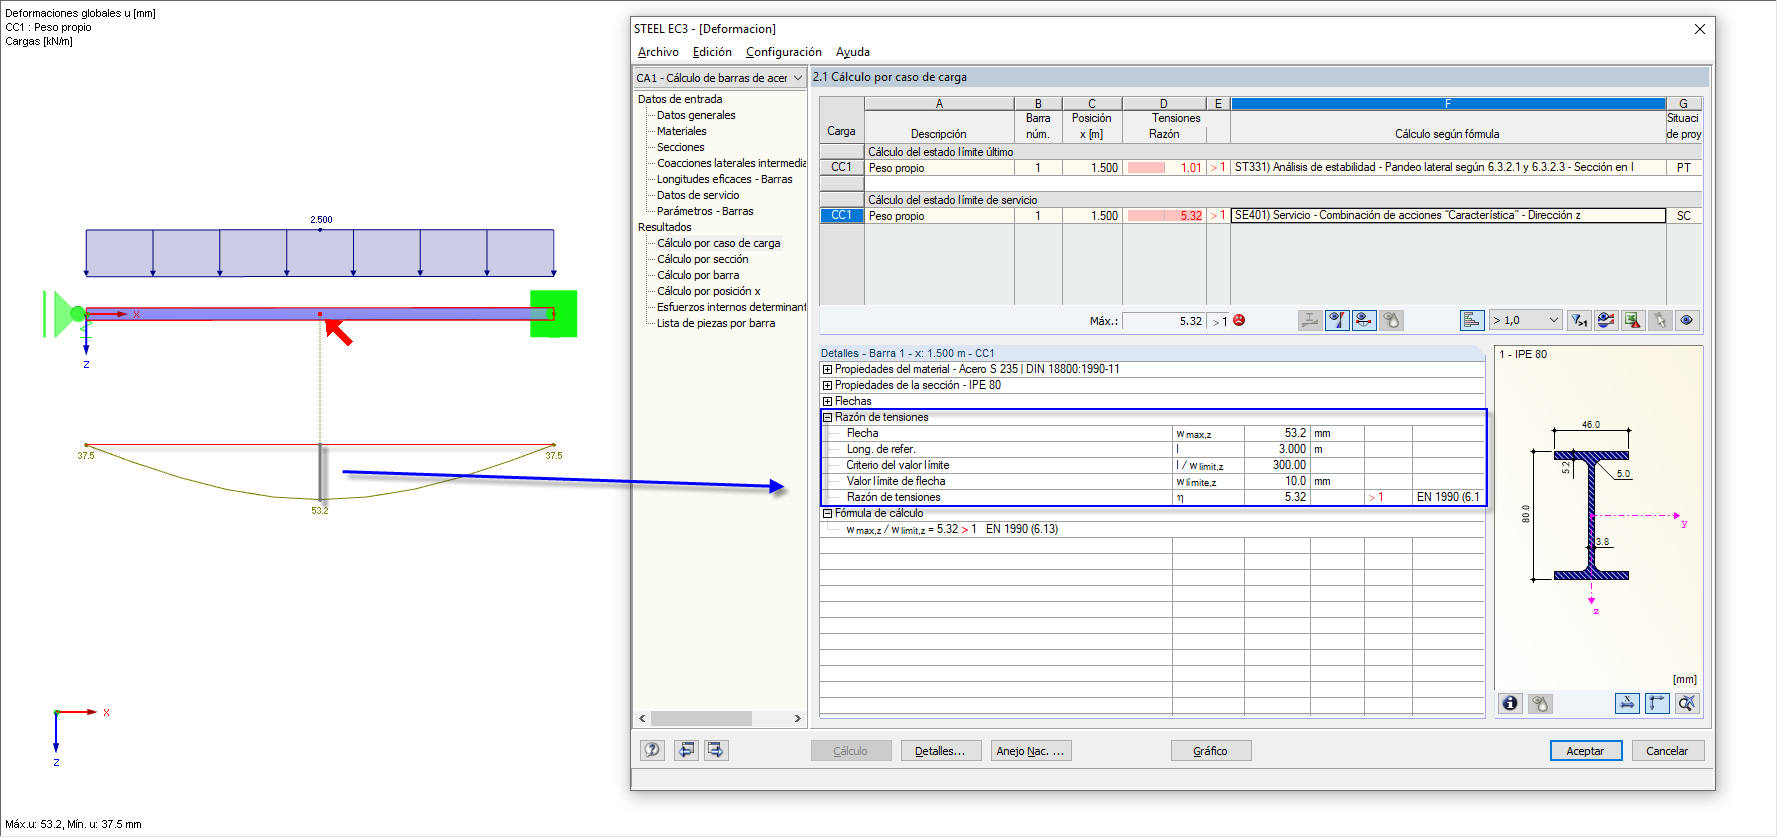
Task: Open 'Cálculo por barra' results
Action: click(x=698, y=275)
